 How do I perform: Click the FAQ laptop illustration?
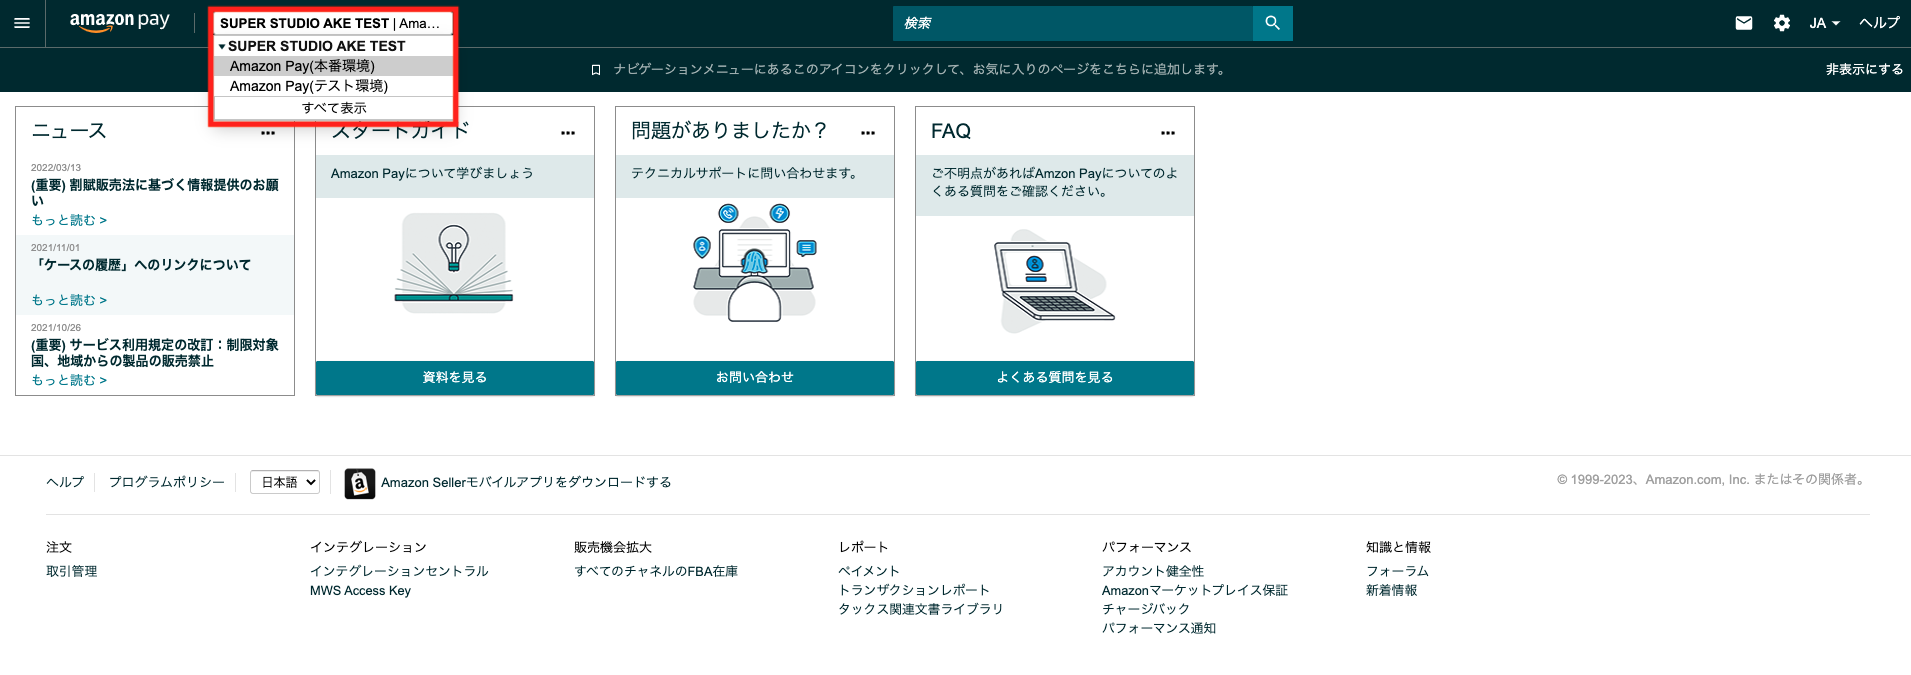(x=1054, y=282)
